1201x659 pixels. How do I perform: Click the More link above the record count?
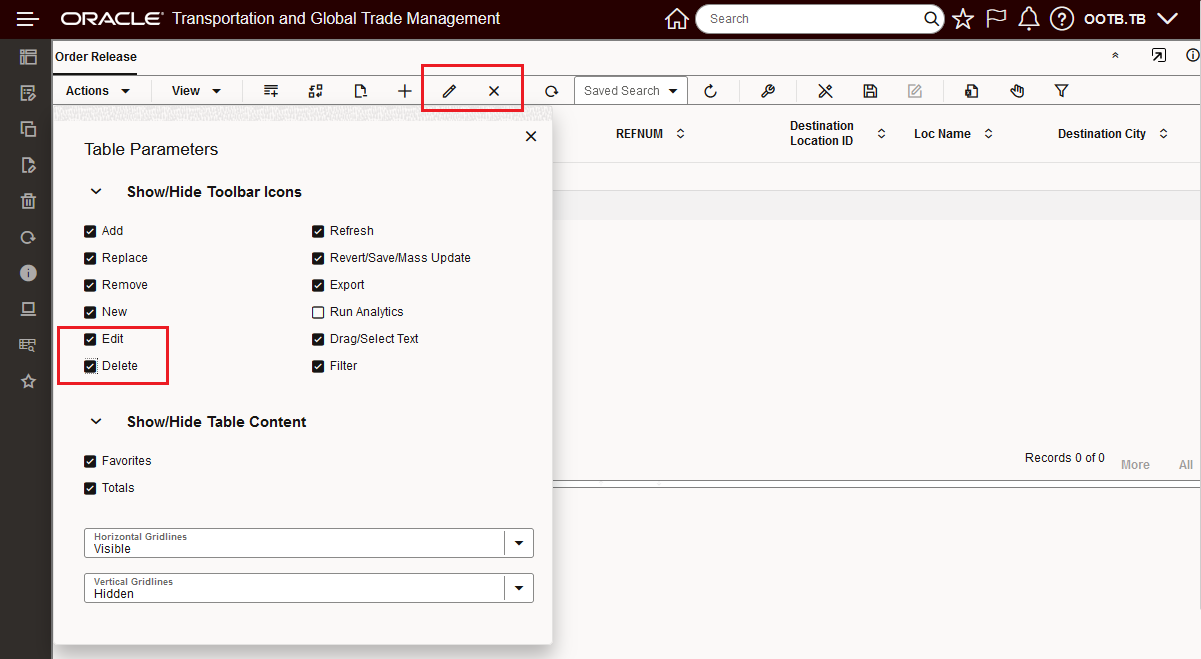1135,464
